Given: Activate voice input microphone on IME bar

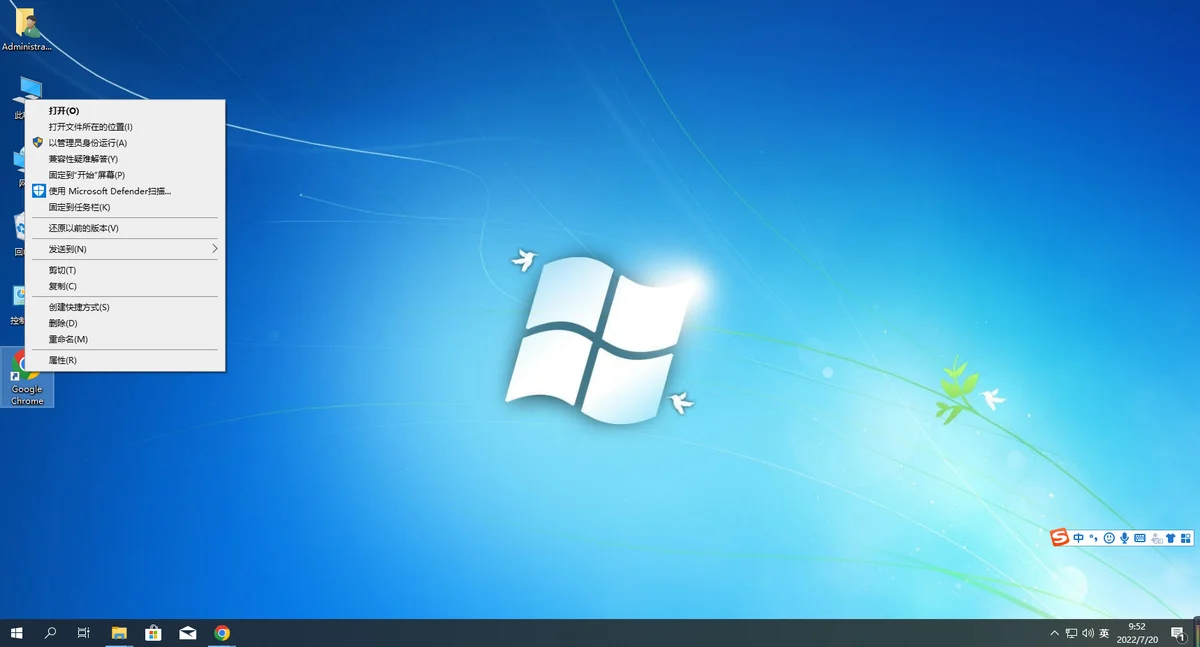Looking at the screenshot, I should pyautogui.click(x=1124, y=538).
